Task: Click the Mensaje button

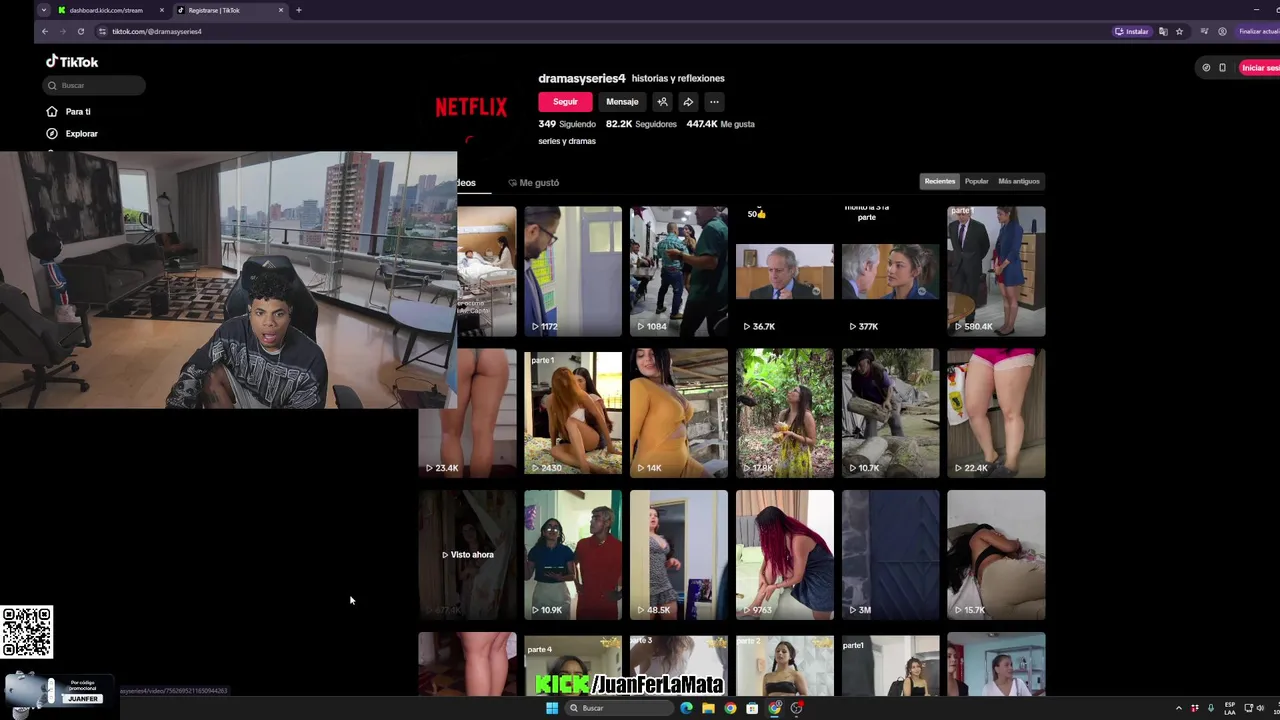Action: coord(622,102)
